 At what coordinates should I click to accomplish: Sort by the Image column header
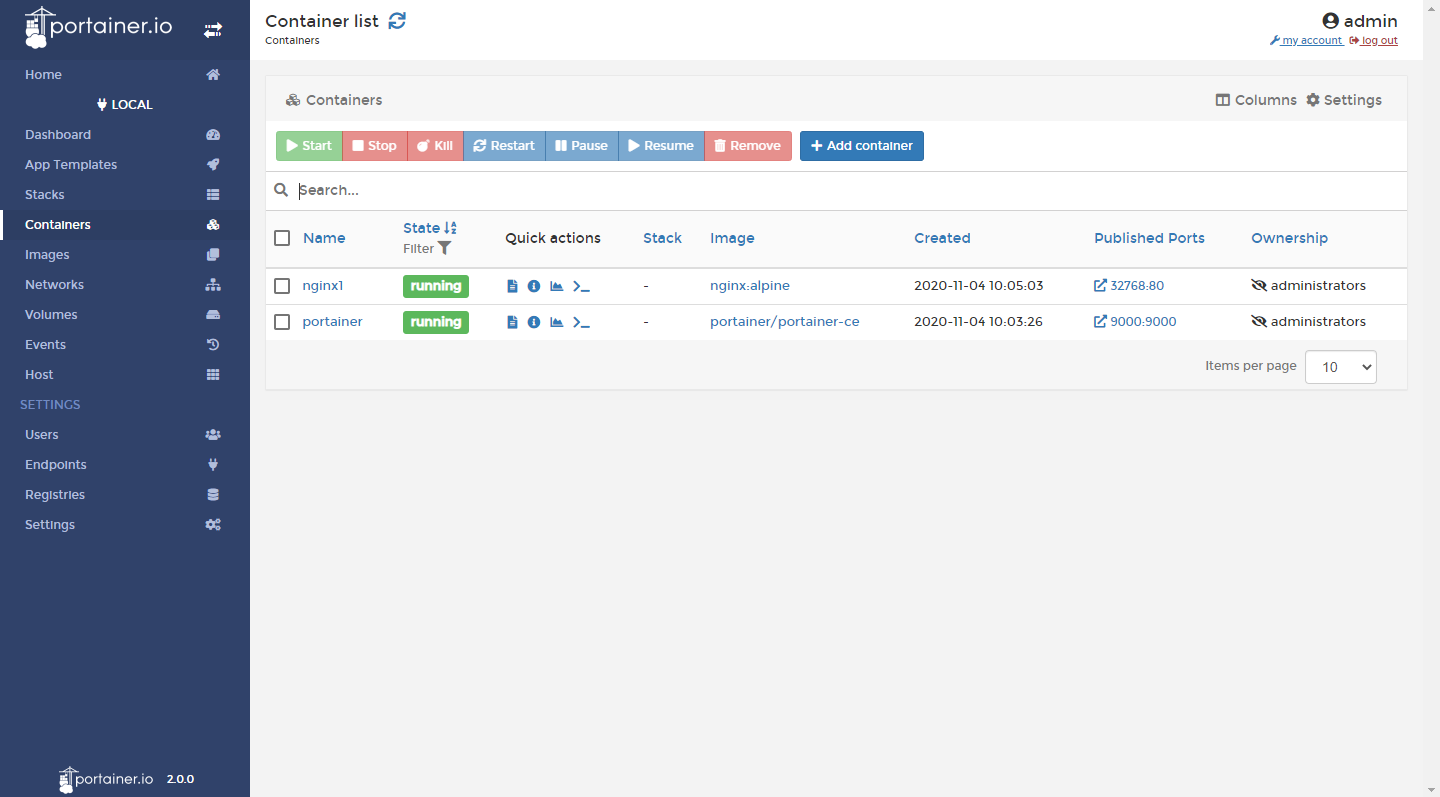coord(732,238)
